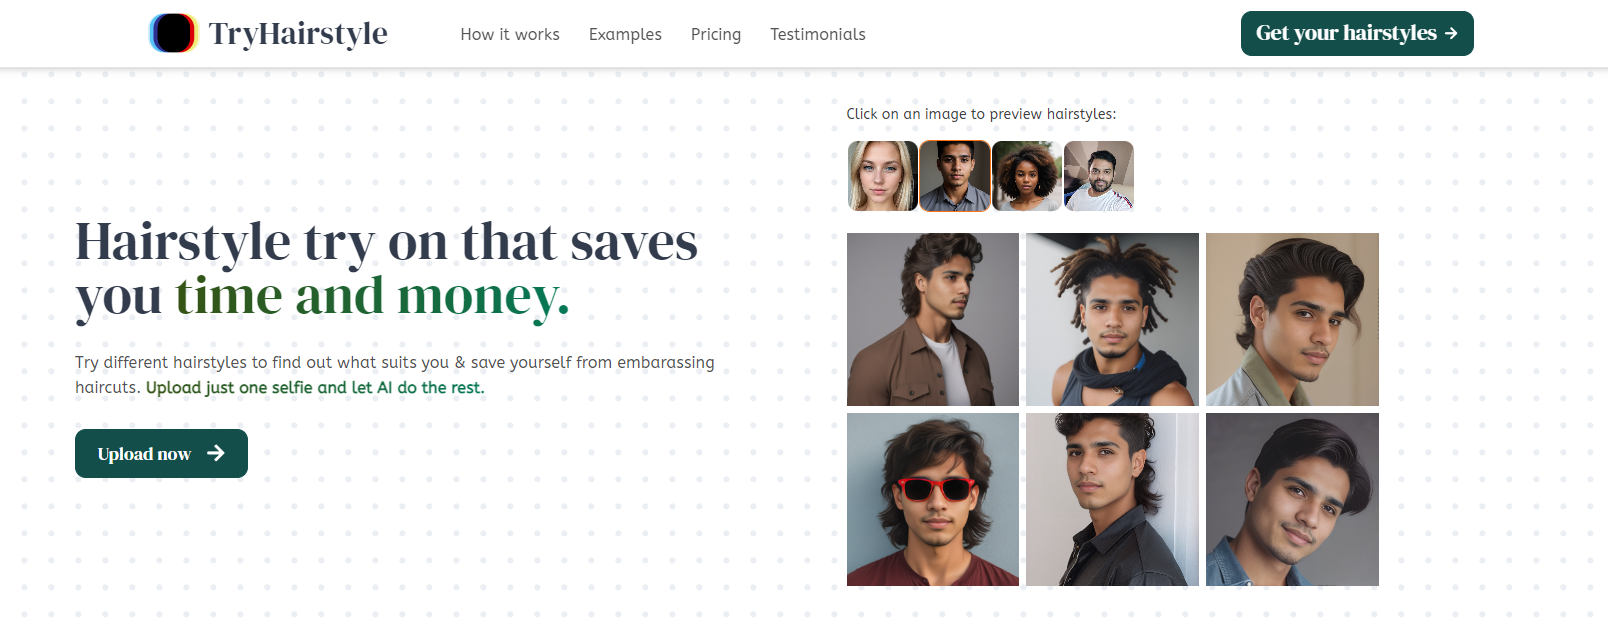The width and height of the screenshot is (1608, 627).
Task: Go to Examples in navigation
Action: tap(625, 34)
